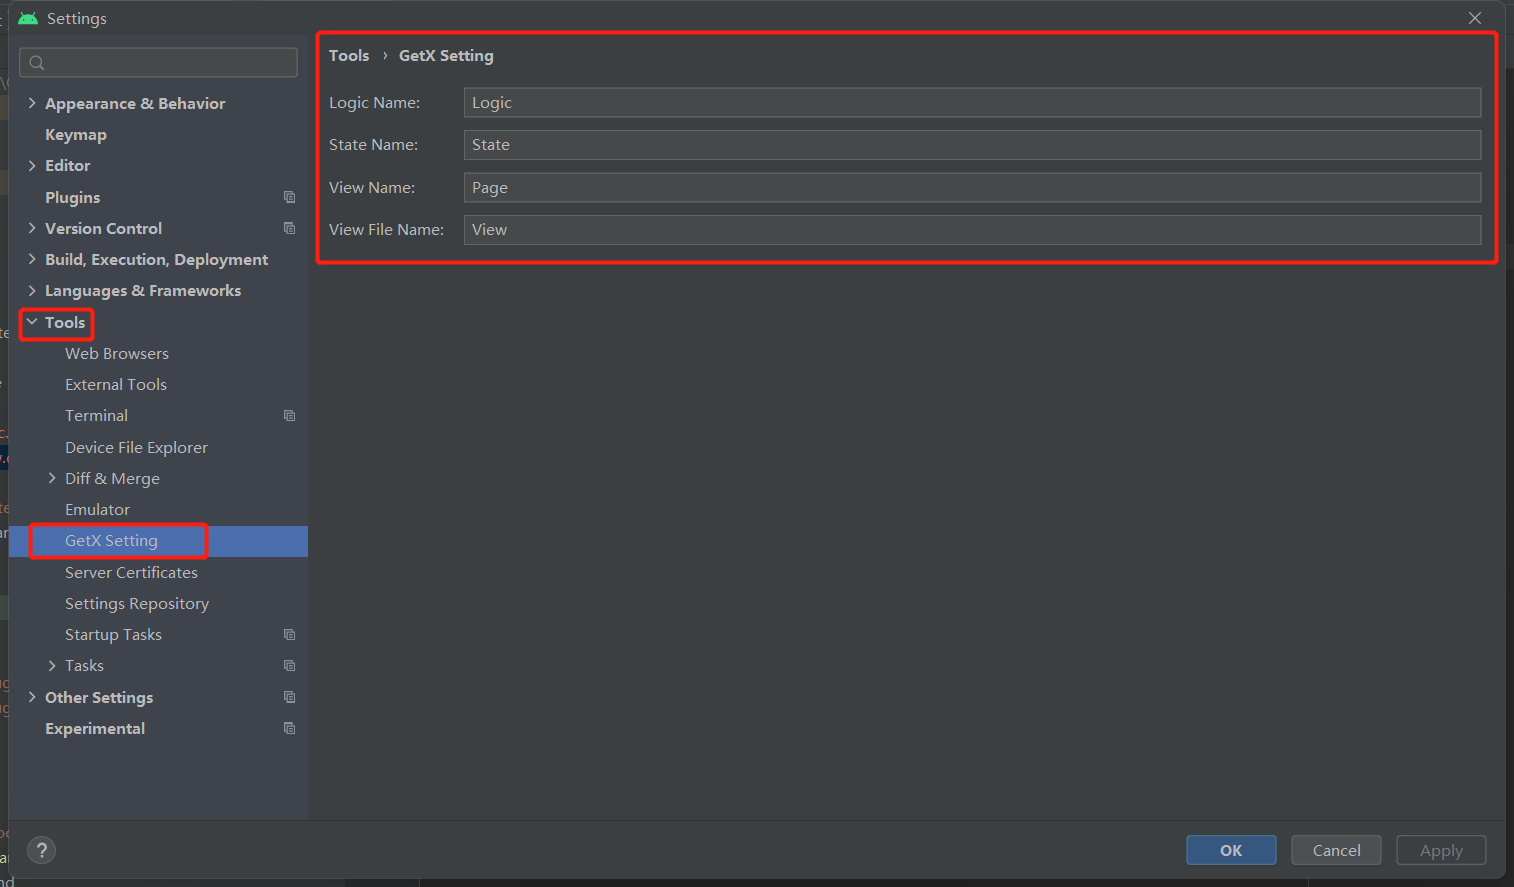Open Keymap settings

(76, 134)
